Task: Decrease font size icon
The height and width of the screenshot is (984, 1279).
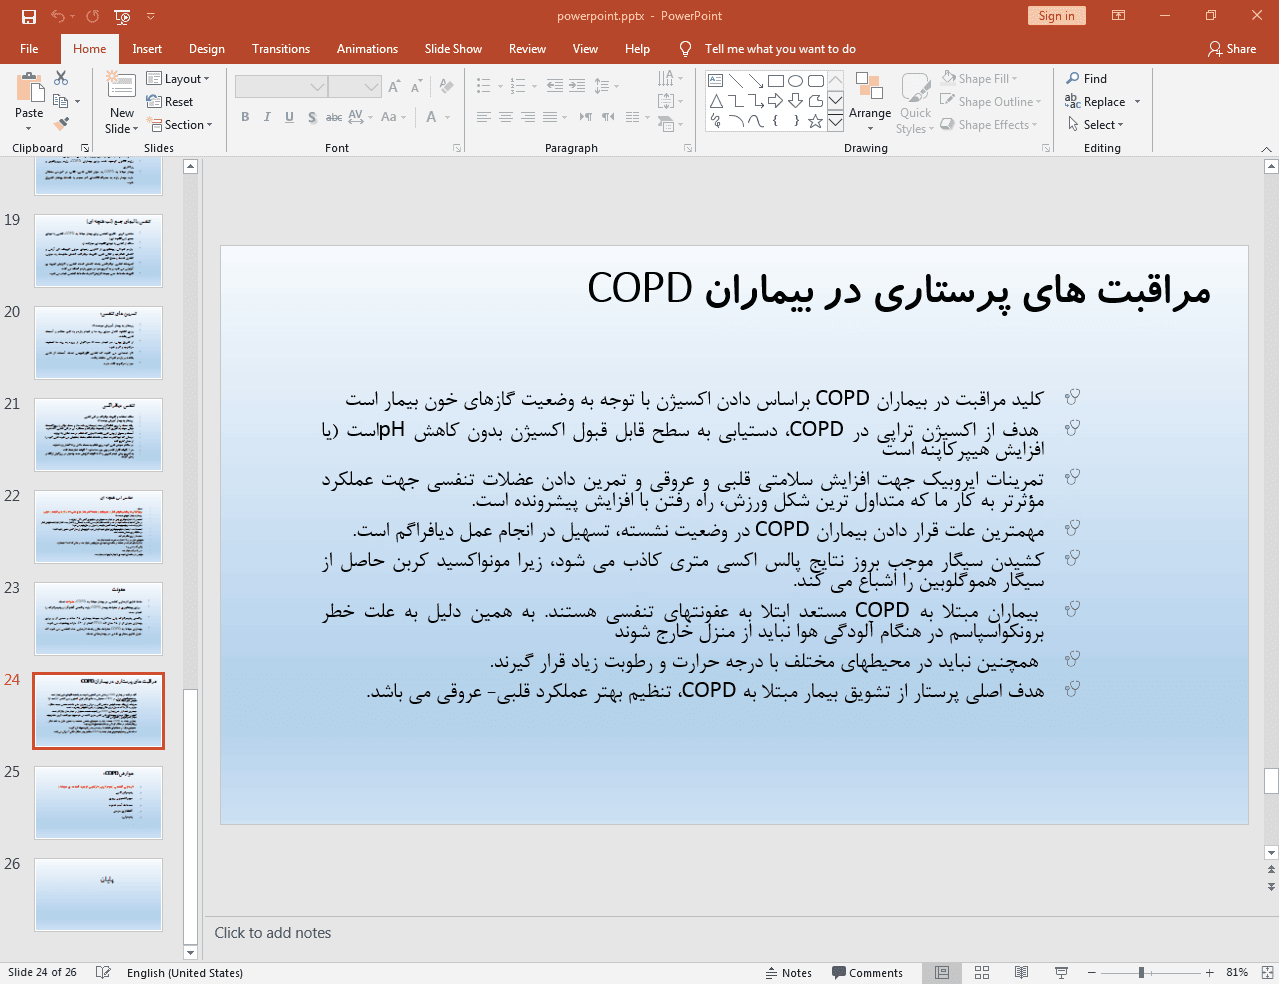Action: pyautogui.click(x=416, y=87)
